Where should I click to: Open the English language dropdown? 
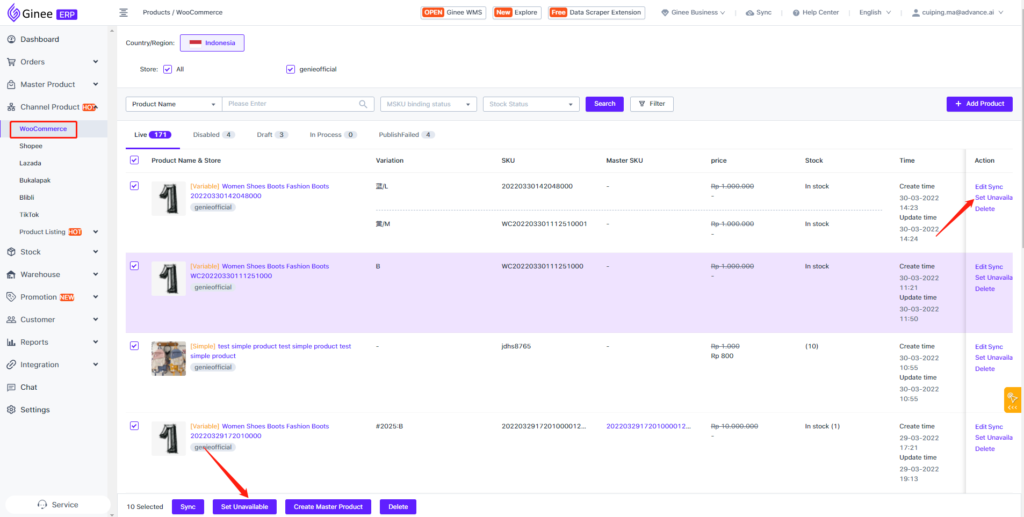[x=874, y=12]
